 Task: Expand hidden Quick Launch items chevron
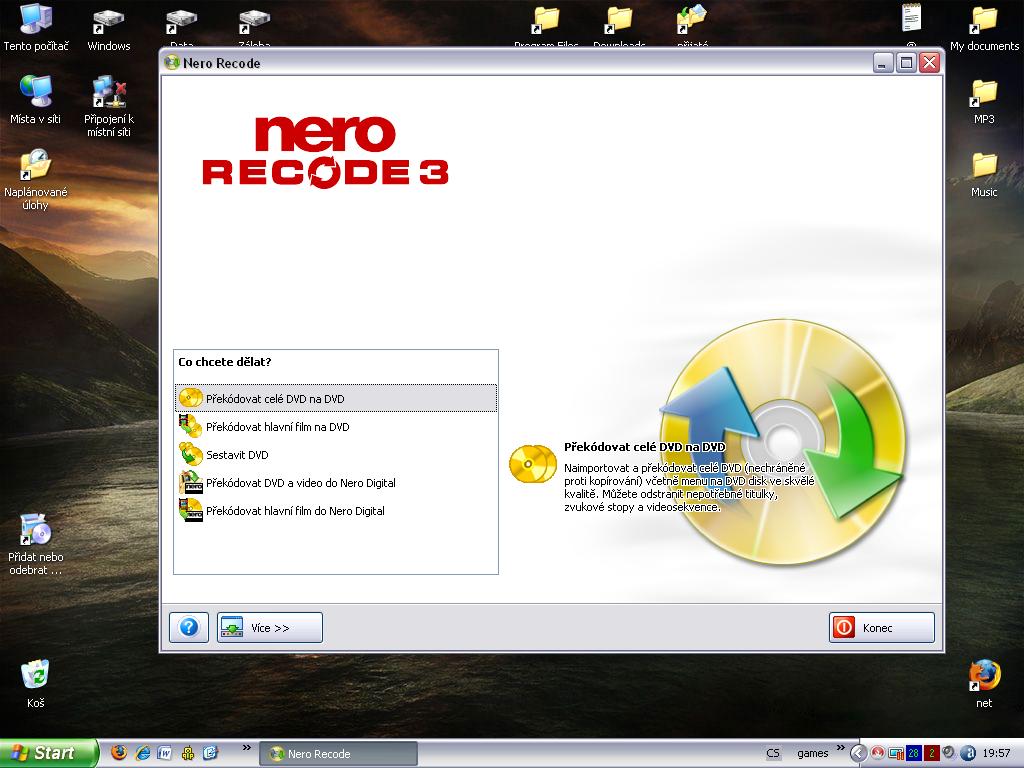point(246,748)
